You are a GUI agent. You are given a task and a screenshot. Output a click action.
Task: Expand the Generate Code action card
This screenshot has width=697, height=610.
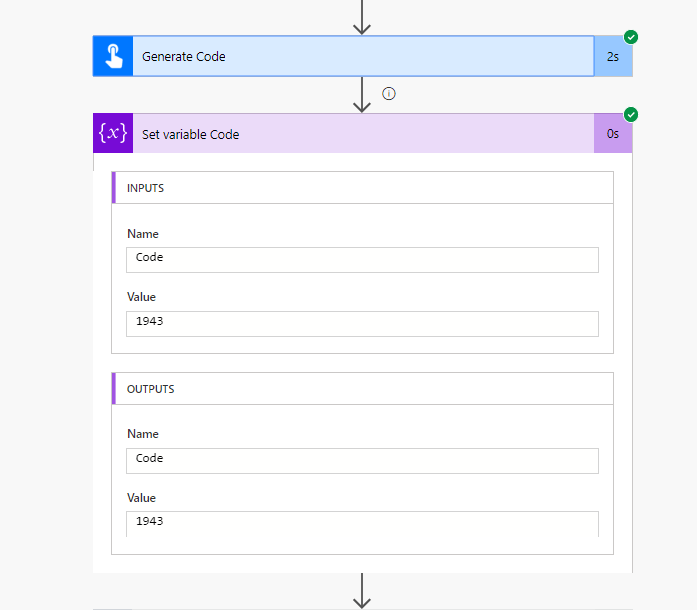click(x=360, y=57)
